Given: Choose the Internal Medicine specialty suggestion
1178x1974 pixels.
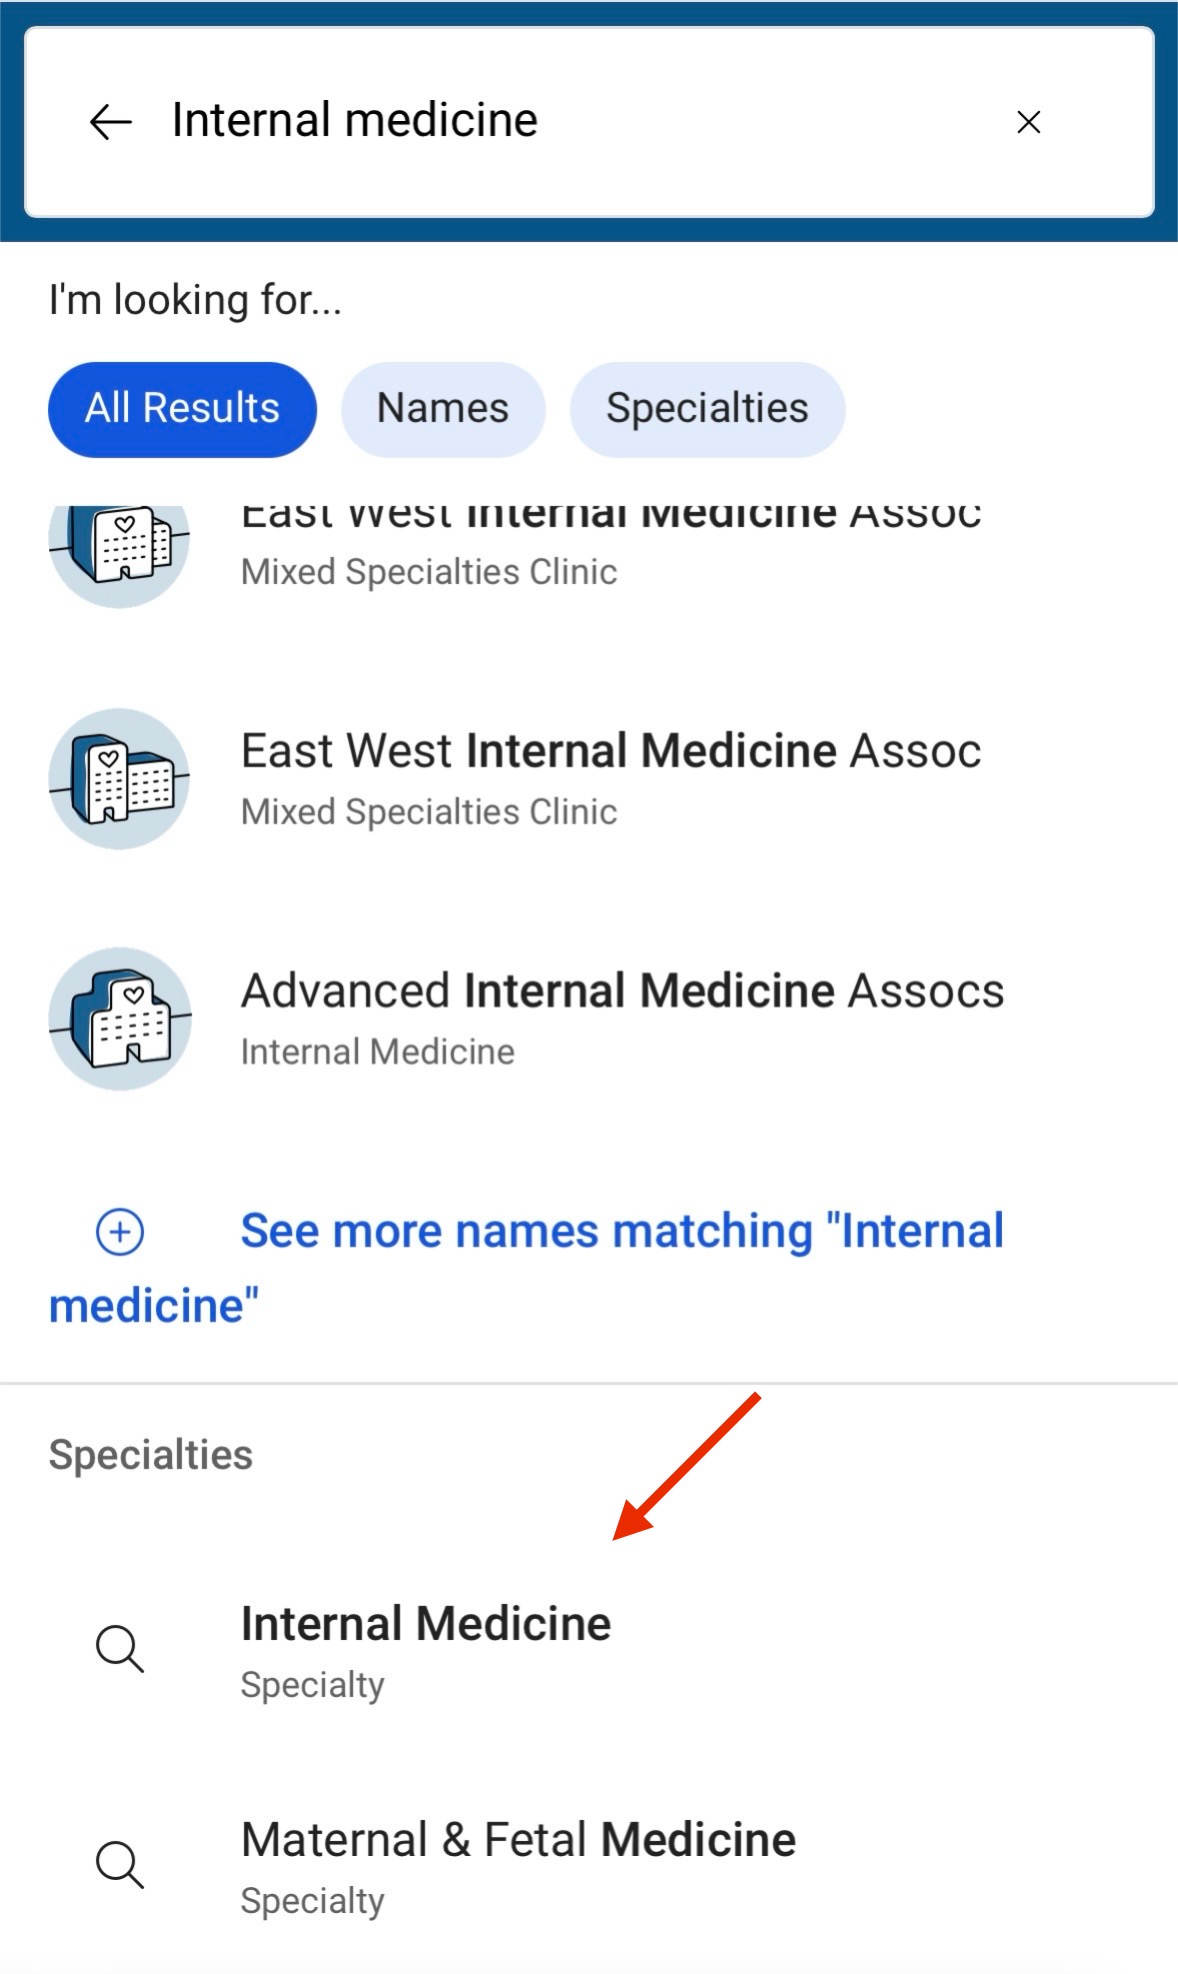Looking at the screenshot, I should (x=426, y=1624).
